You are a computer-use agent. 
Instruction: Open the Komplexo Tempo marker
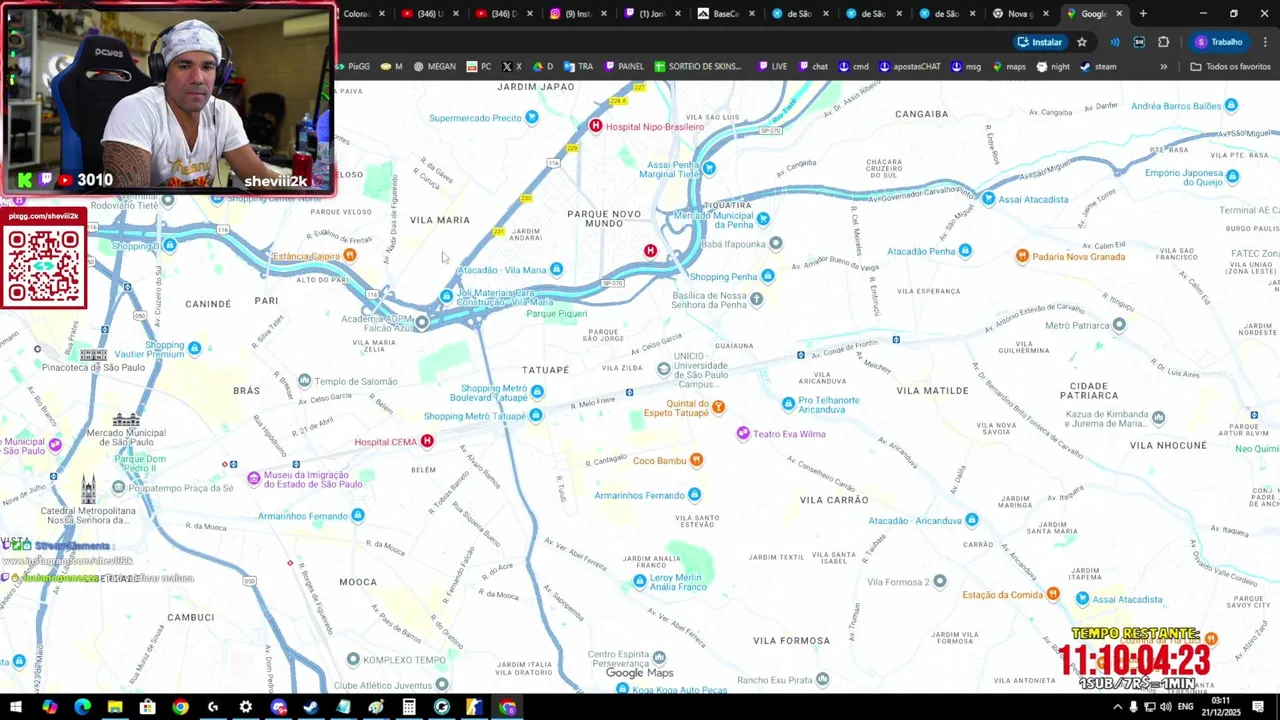coord(353,659)
